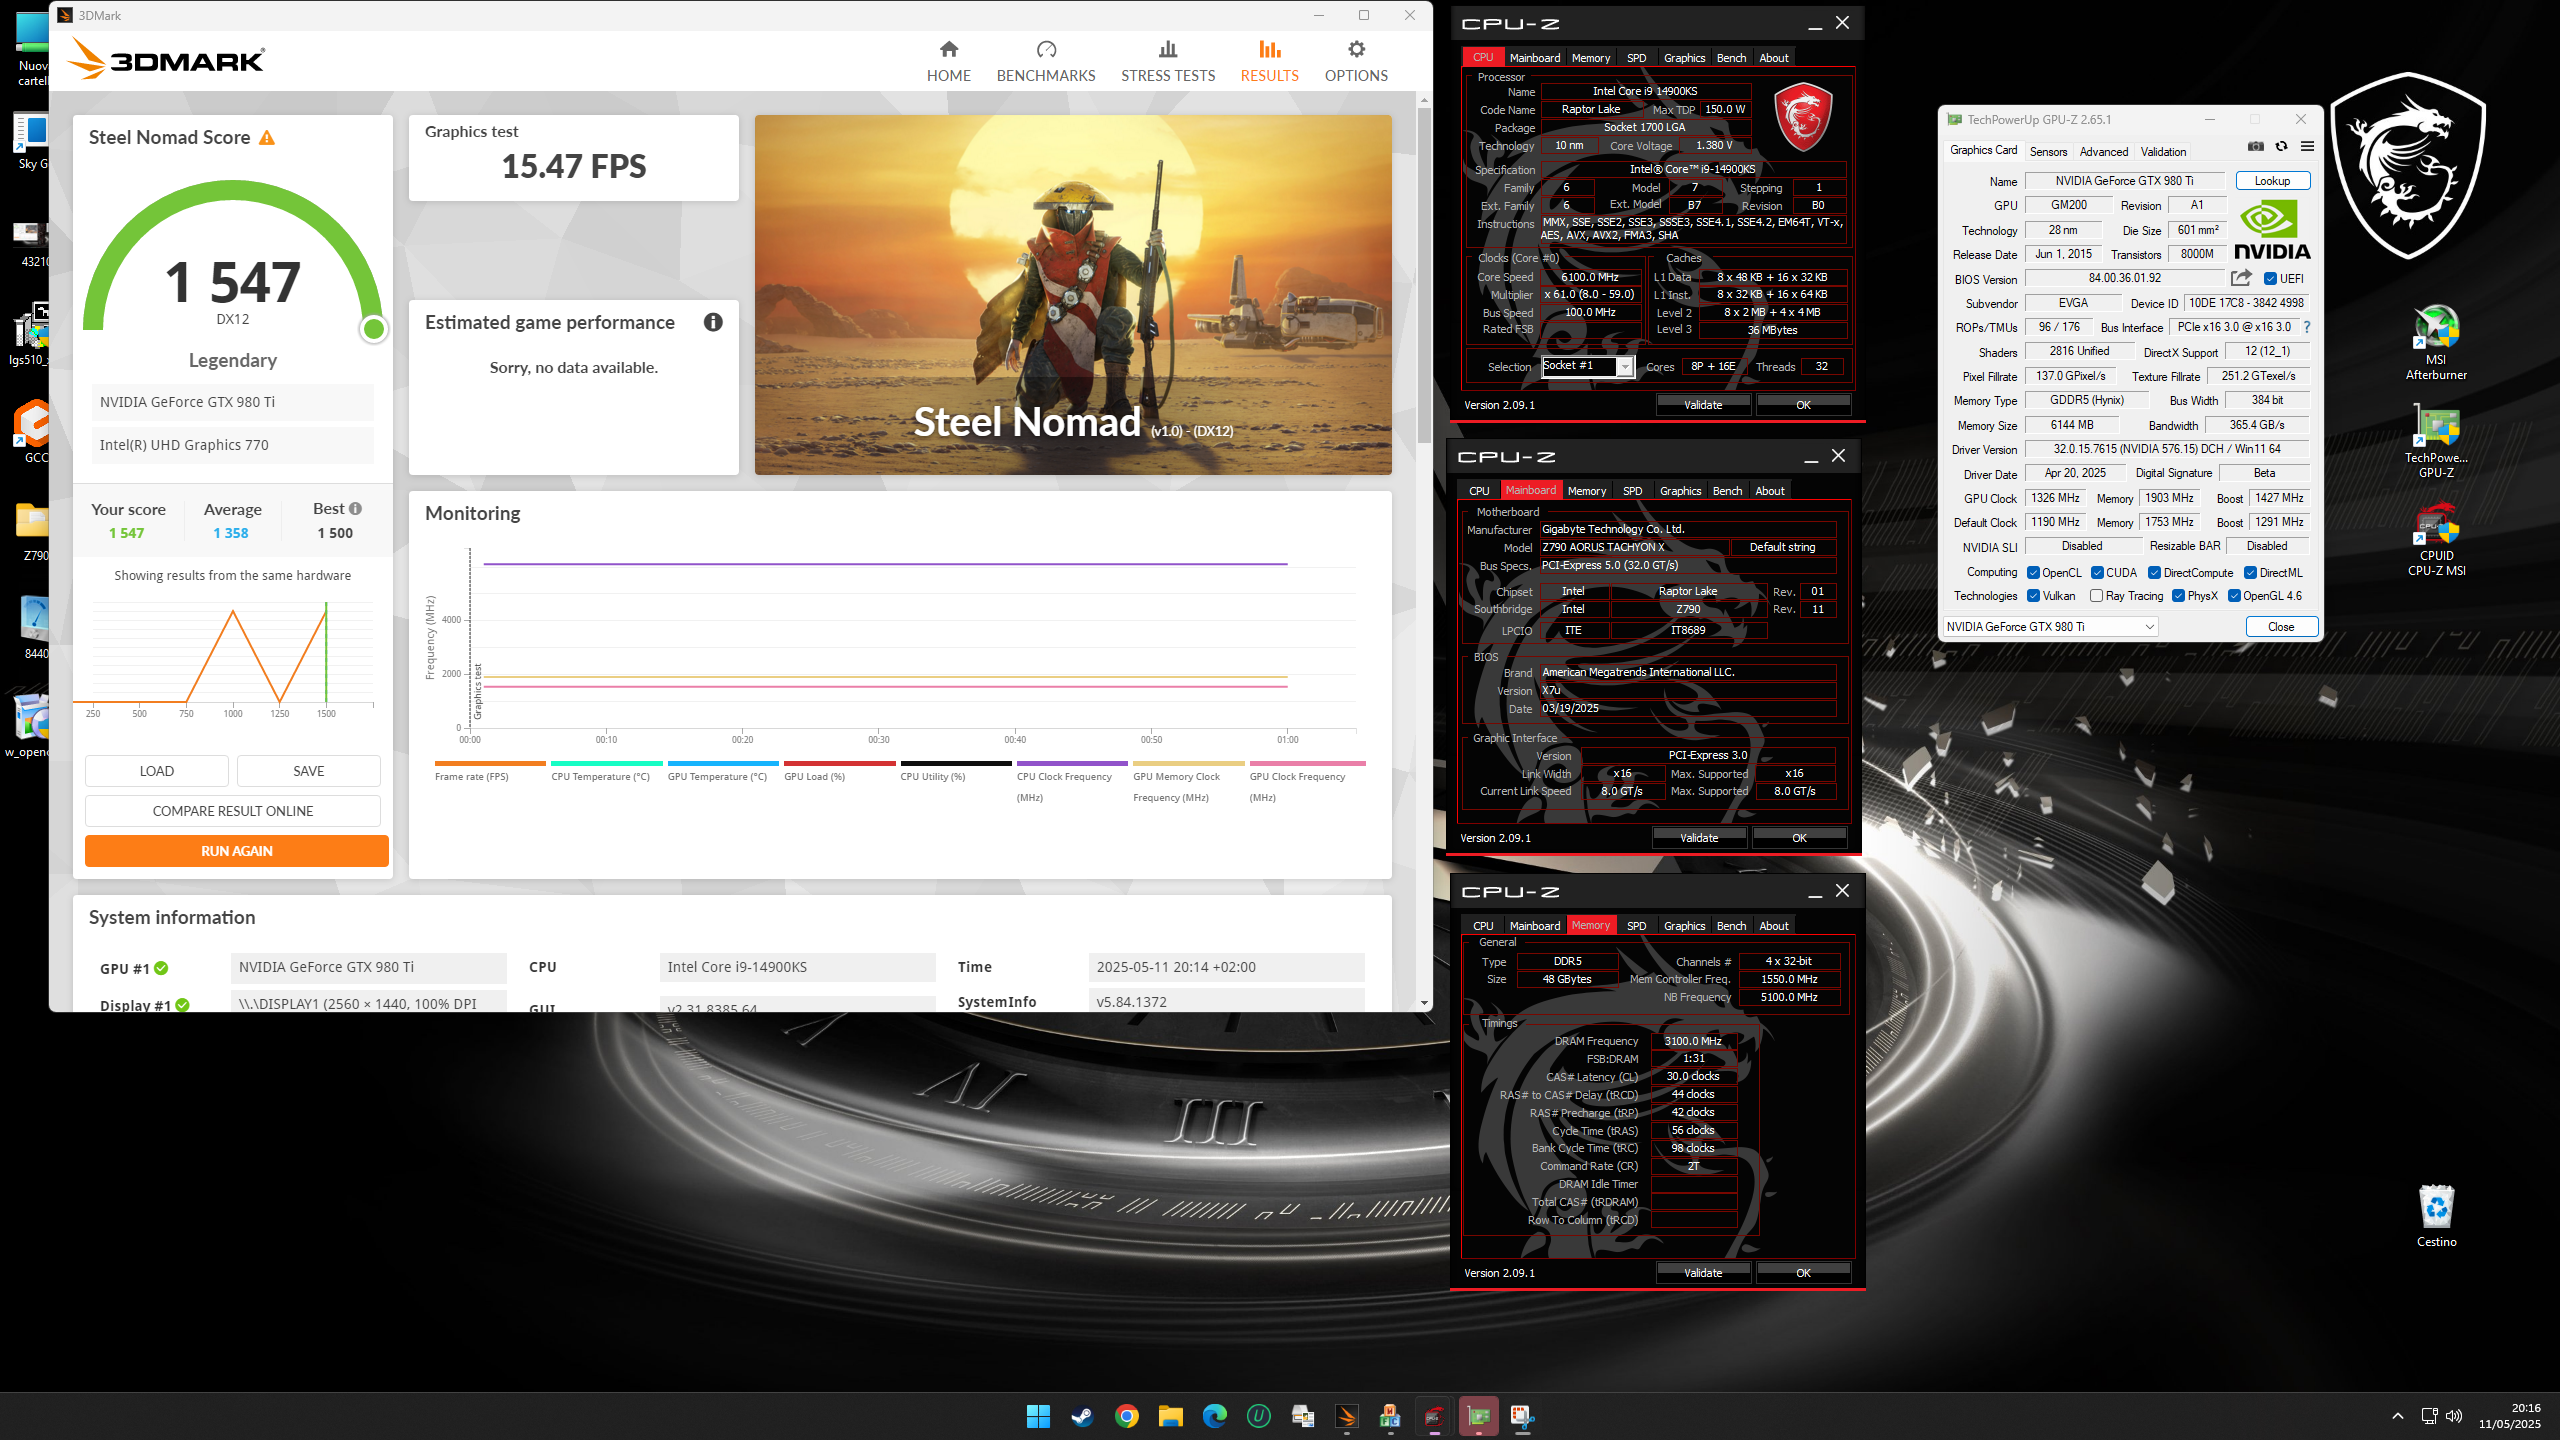Expand the hidden system tray icons chevron
The height and width of the screenshot is (1440, 2560).
pos(2398,1416)
